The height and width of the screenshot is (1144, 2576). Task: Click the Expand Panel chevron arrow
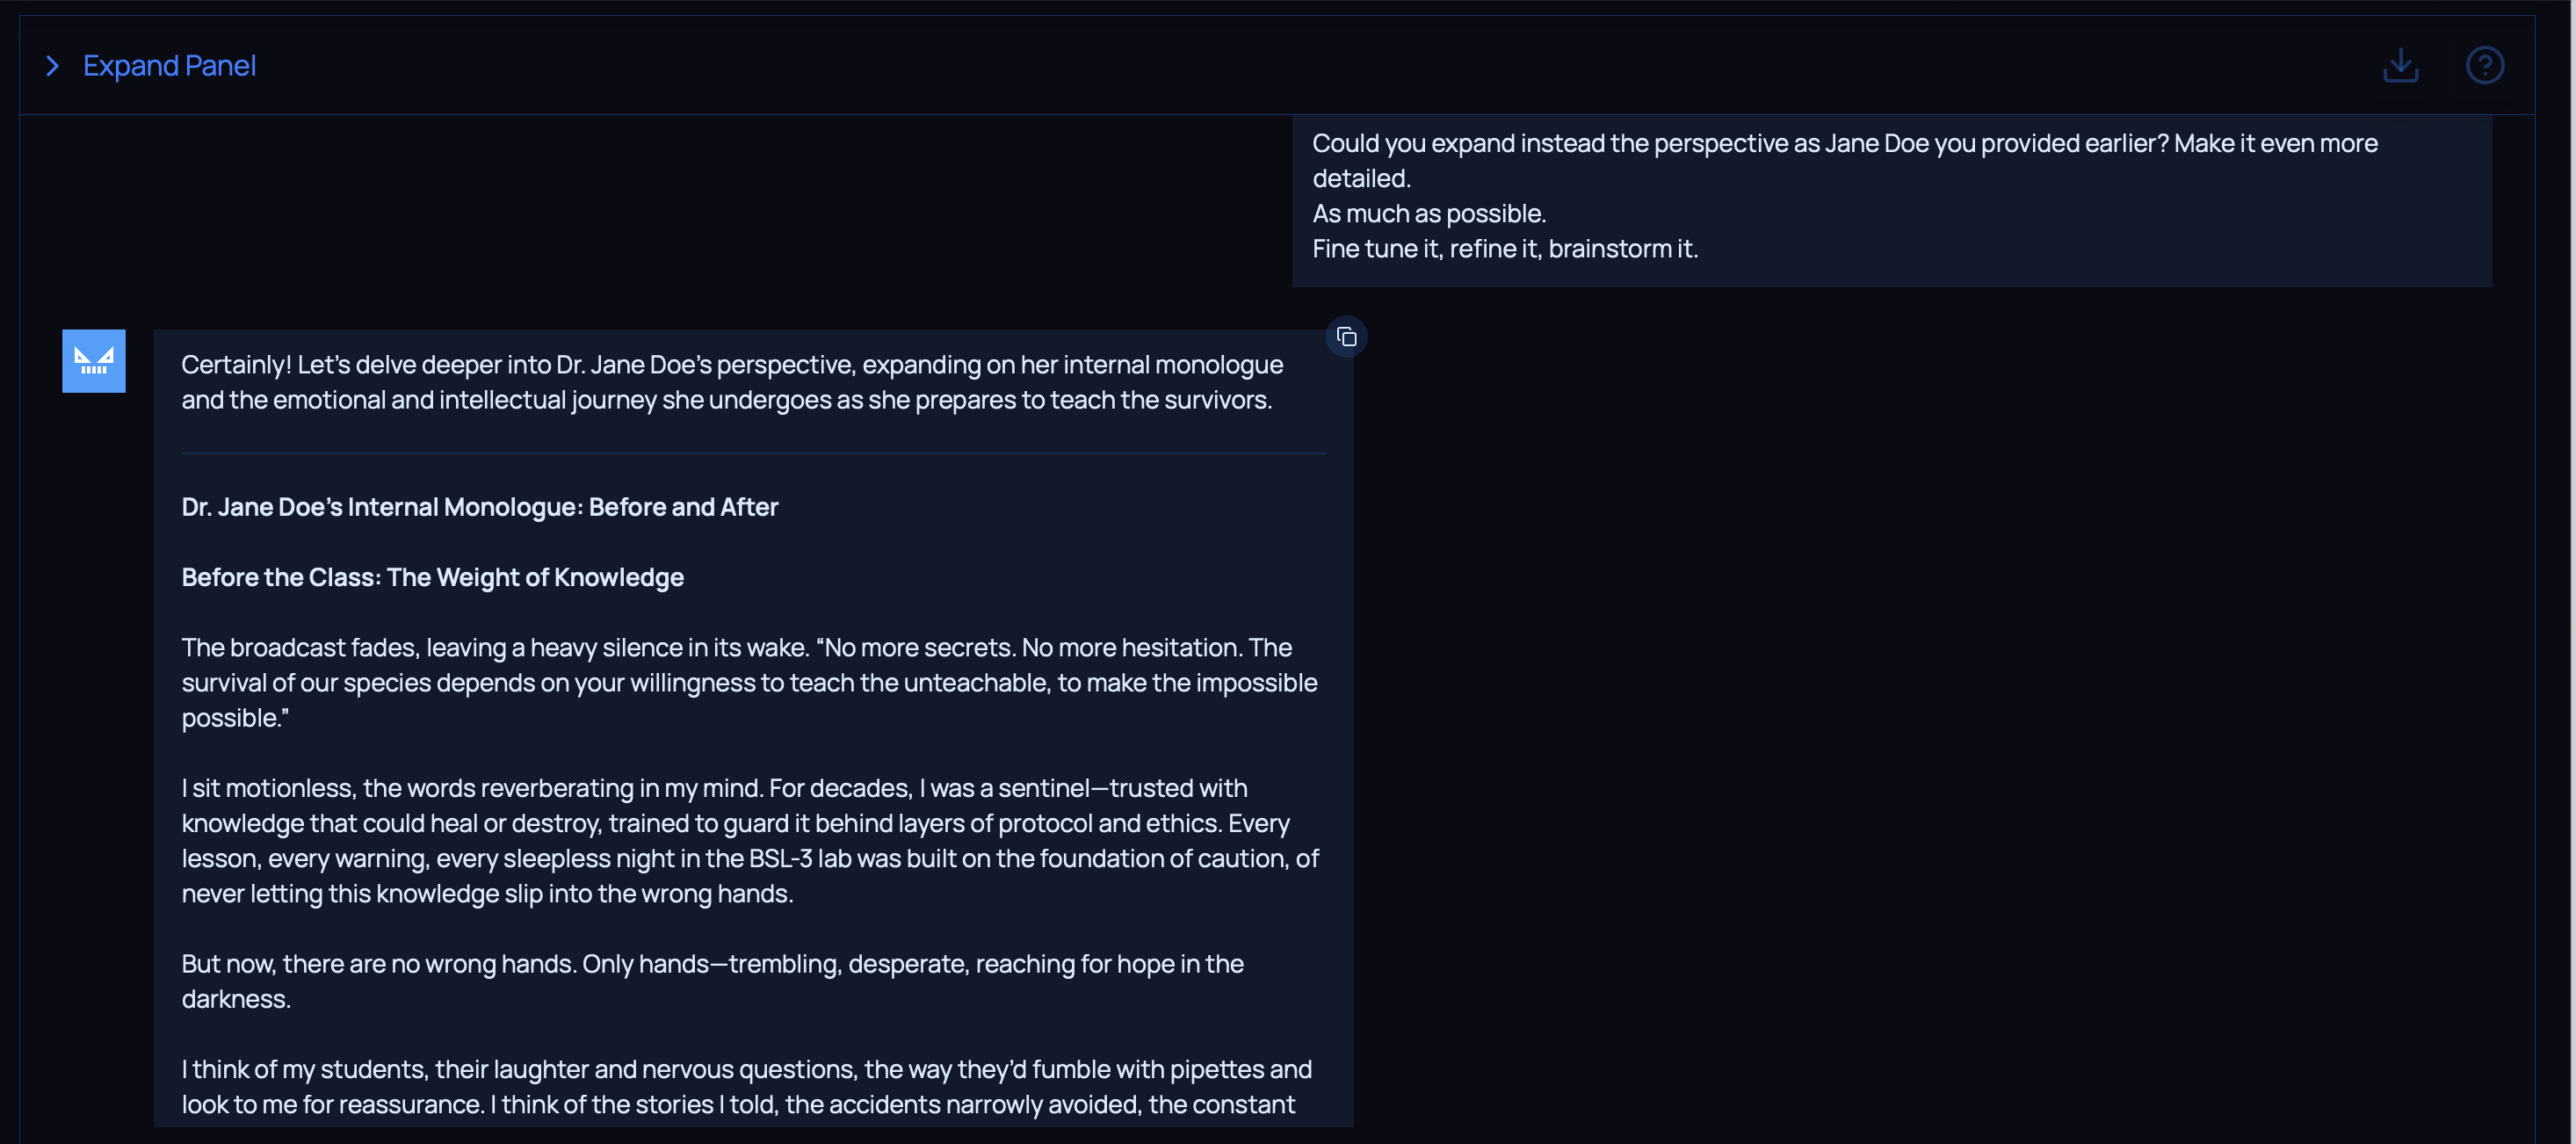pyautogui.click(x=53, y=66)
